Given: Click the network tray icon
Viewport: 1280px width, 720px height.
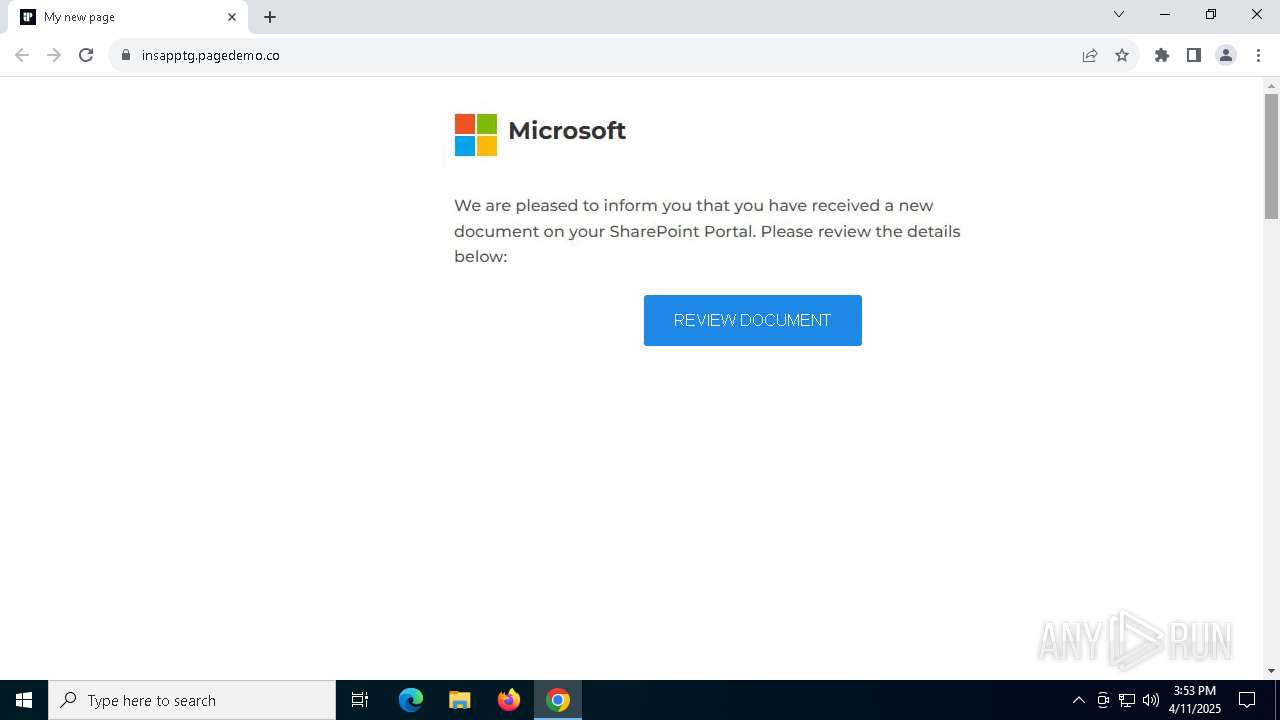Looking at the screenshot, I should pyautogui.click(x=1127, y=700).
